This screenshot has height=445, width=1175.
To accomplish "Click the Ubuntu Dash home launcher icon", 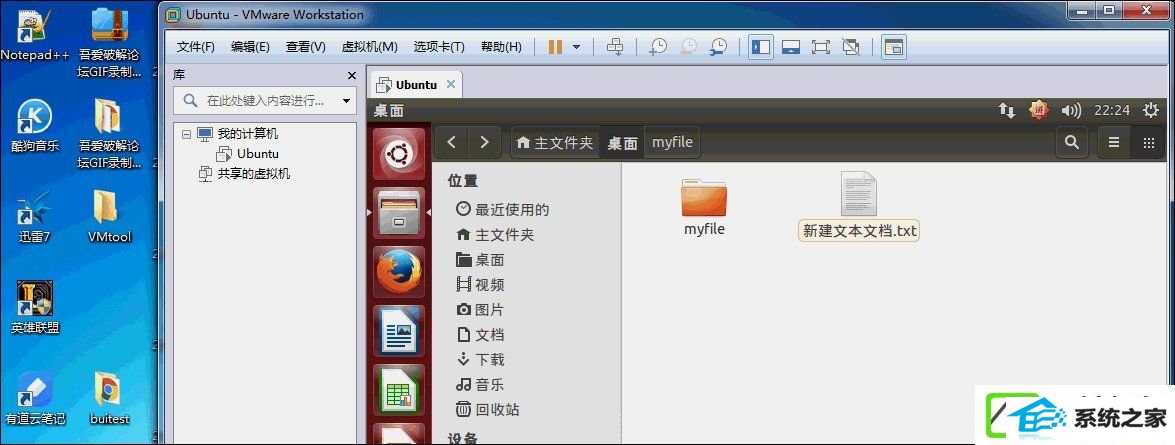I will point(399,154).
